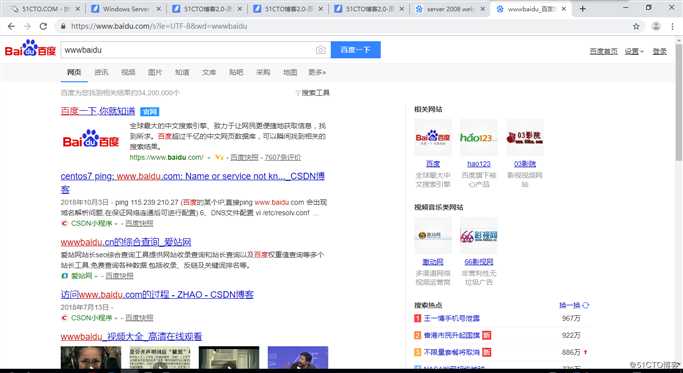Click the dropdown arrow after baidu.com green URL

[209, 157]
